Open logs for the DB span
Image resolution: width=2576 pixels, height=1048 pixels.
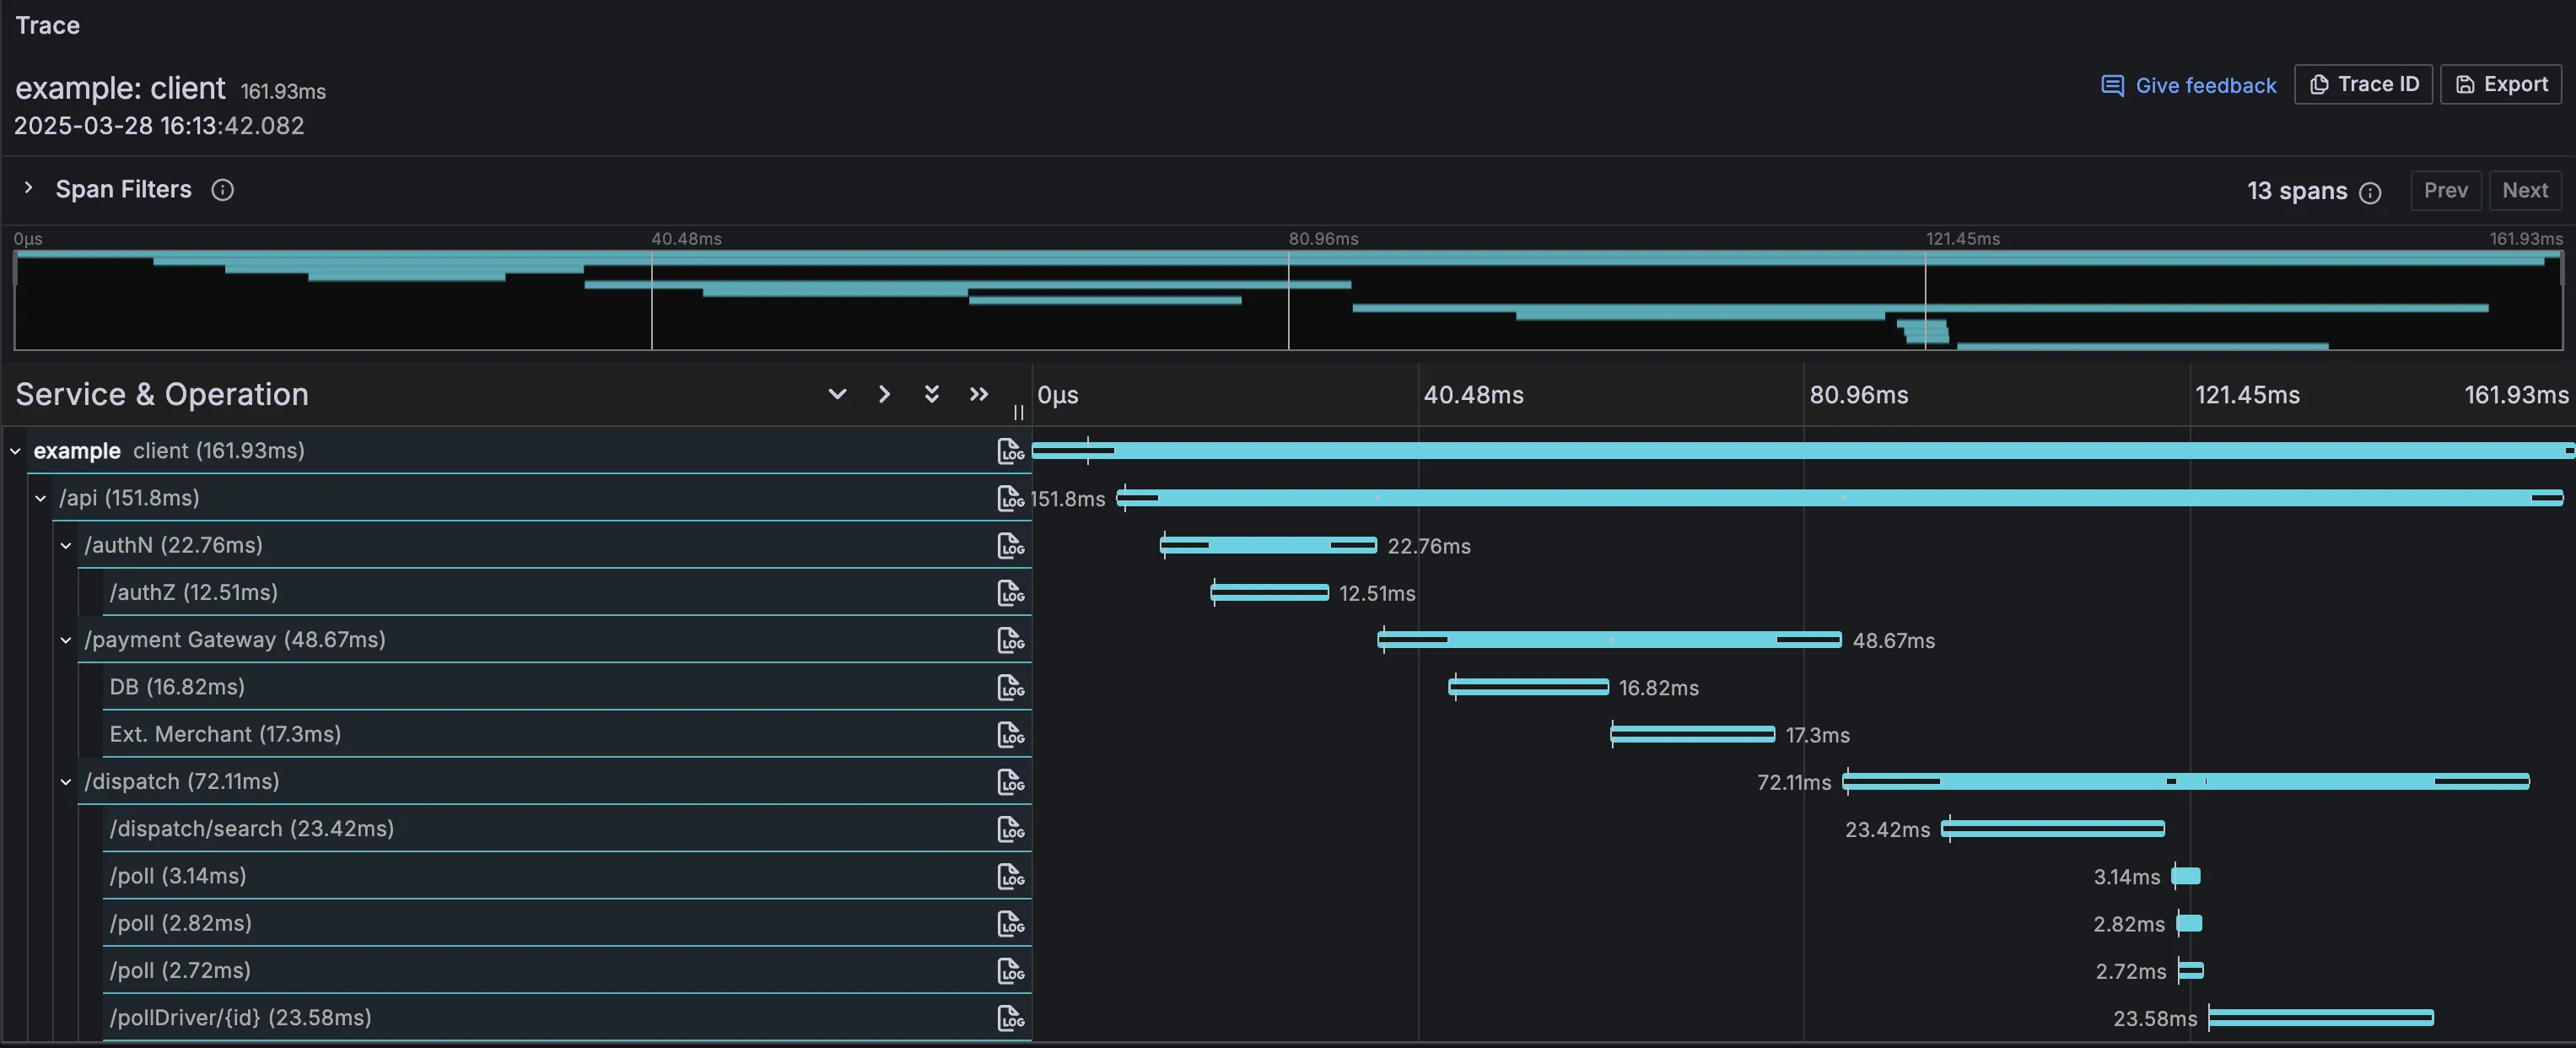(x=1011, y=687)
